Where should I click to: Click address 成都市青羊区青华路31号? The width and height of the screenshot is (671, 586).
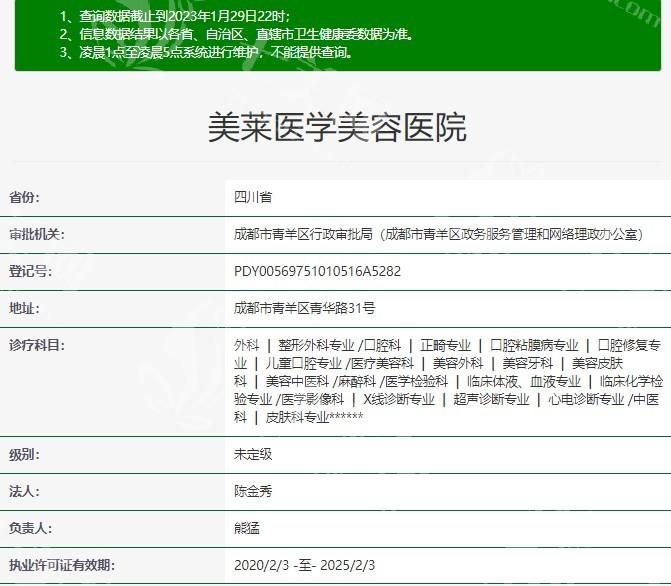click(x=304, y=308)
